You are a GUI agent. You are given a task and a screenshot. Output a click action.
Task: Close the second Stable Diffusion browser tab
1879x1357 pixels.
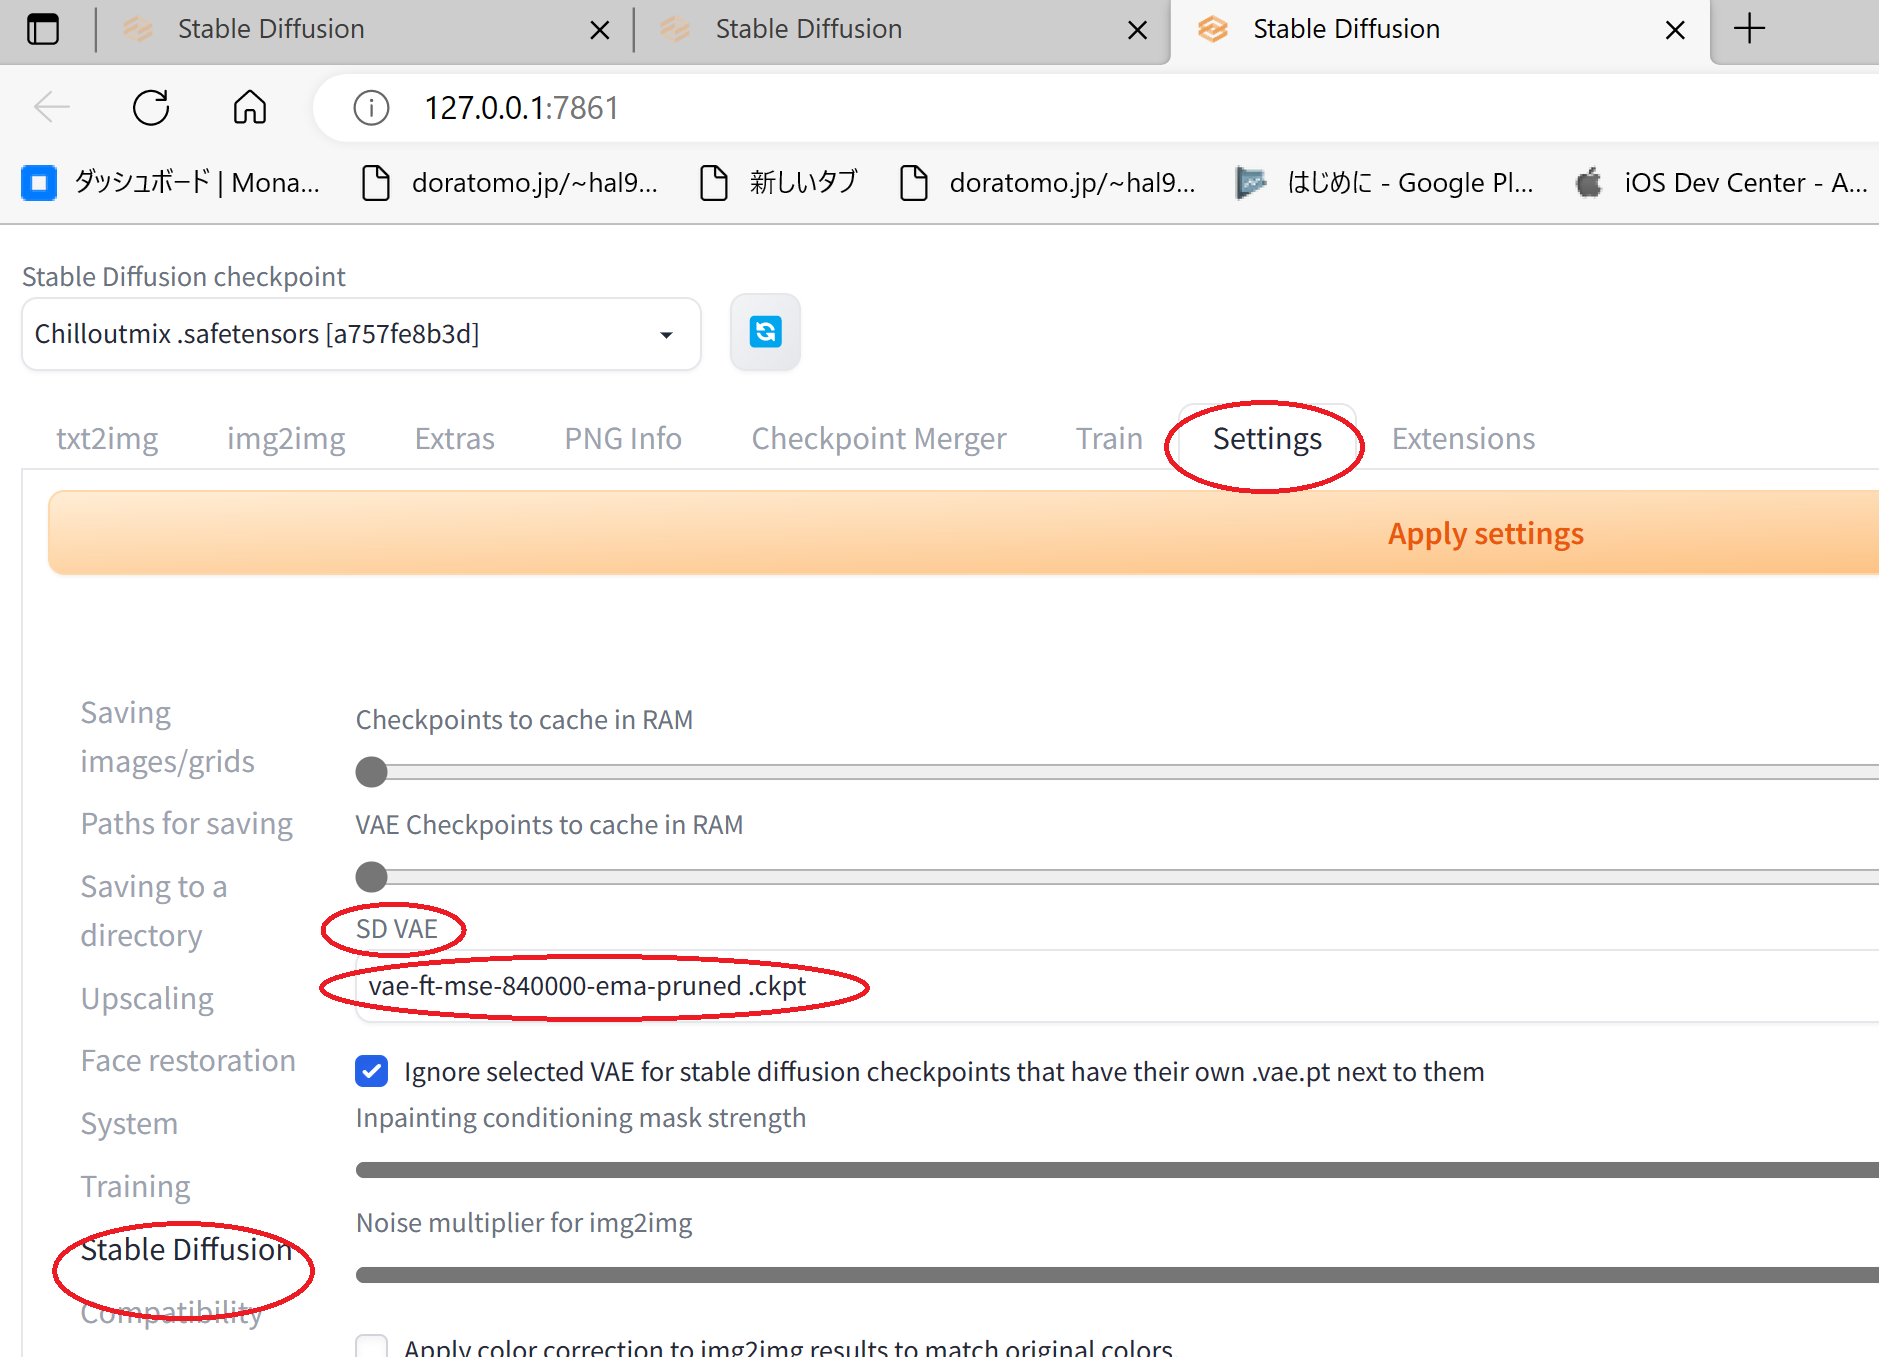[1137, 30]
